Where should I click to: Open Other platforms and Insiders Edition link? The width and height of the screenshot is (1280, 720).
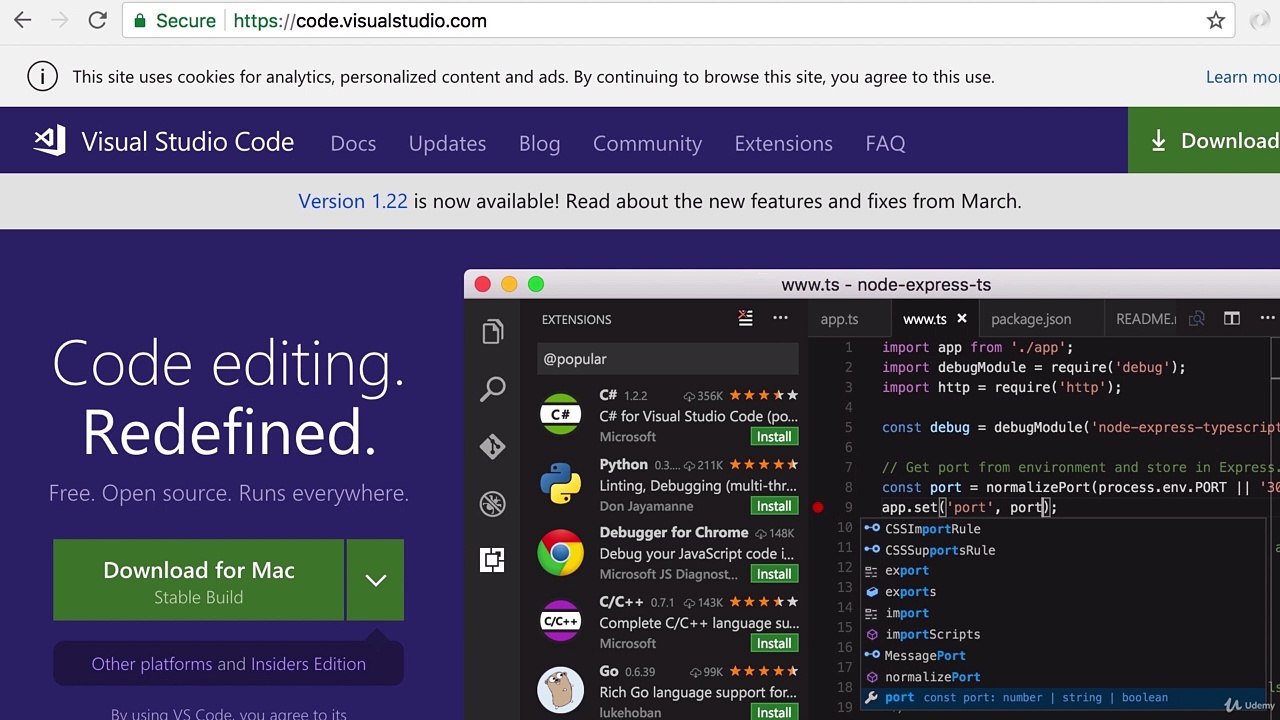click(x=229, y=664)
